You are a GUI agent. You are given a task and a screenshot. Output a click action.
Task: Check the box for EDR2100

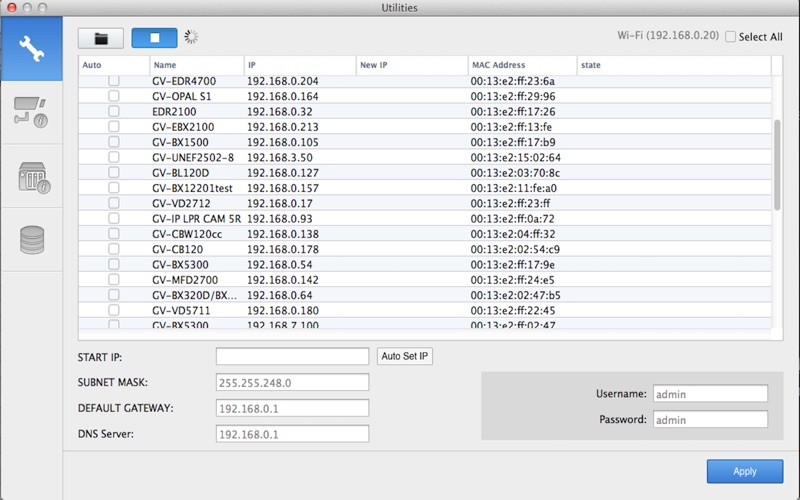[114, 111]
